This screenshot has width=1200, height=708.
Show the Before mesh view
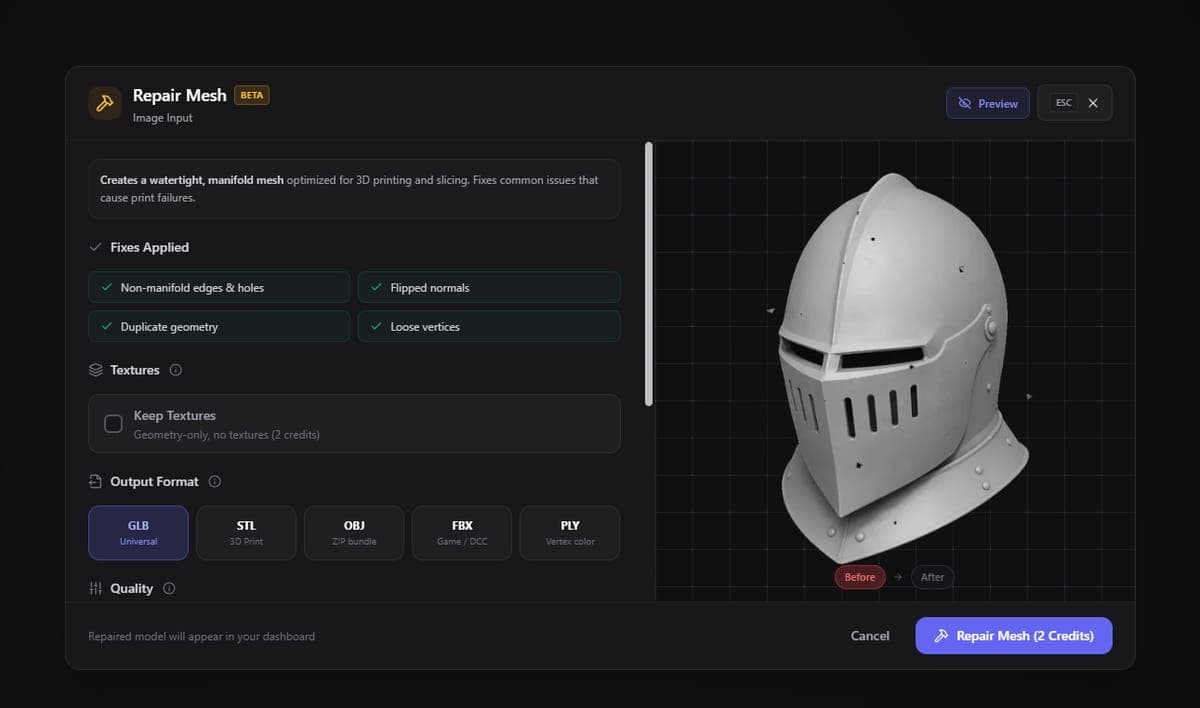860,577
